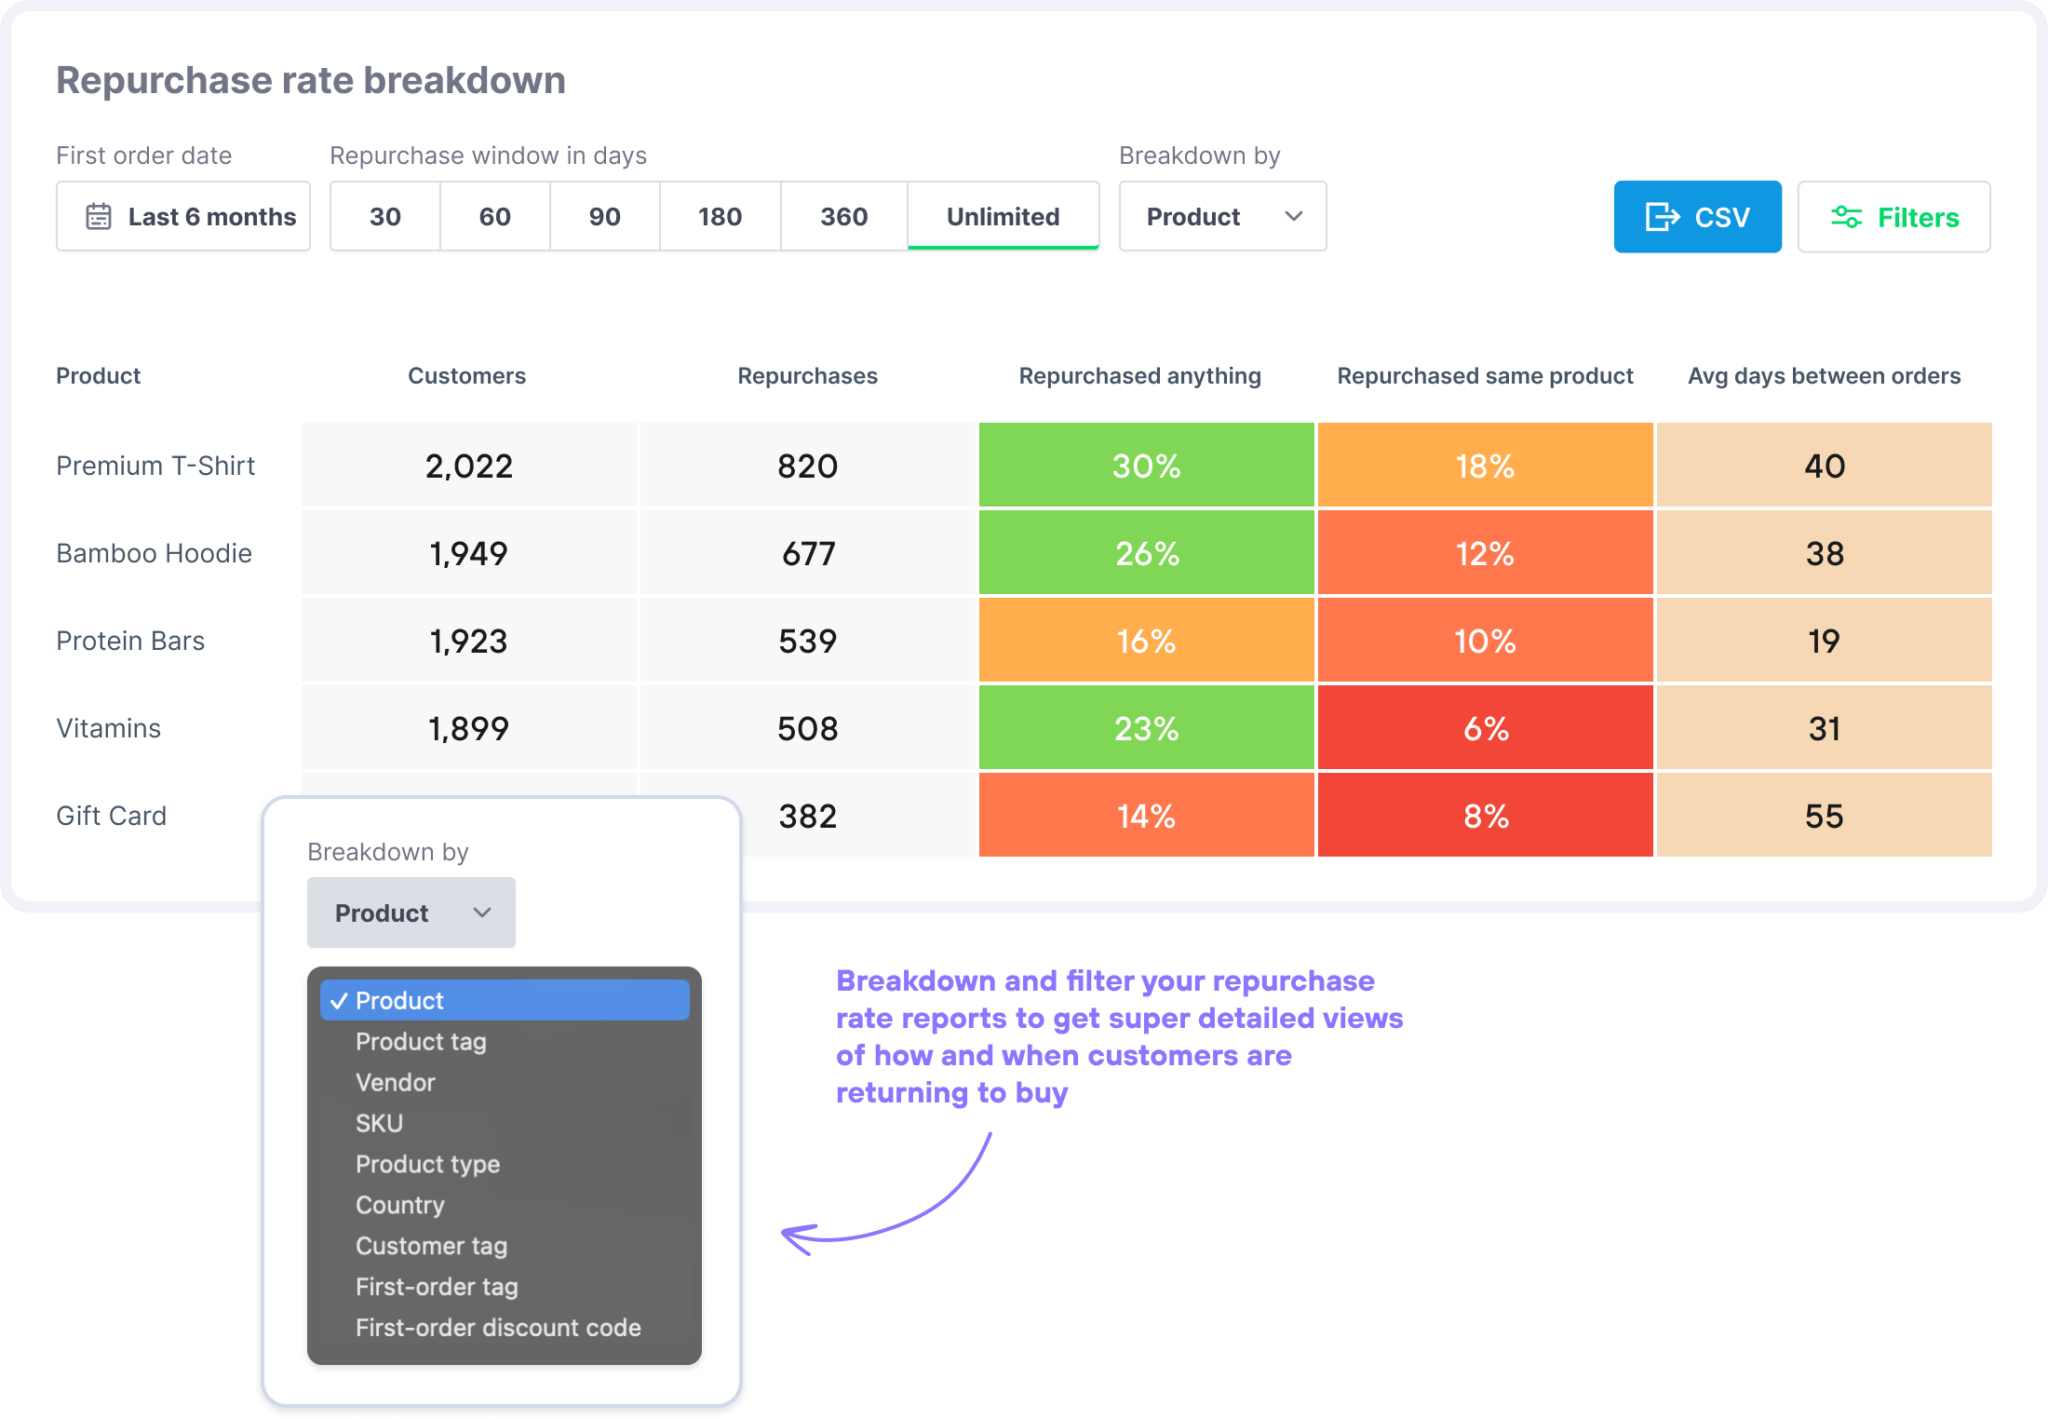
Task: Enable the 360-day repurchase window
Action: point(843,216)
